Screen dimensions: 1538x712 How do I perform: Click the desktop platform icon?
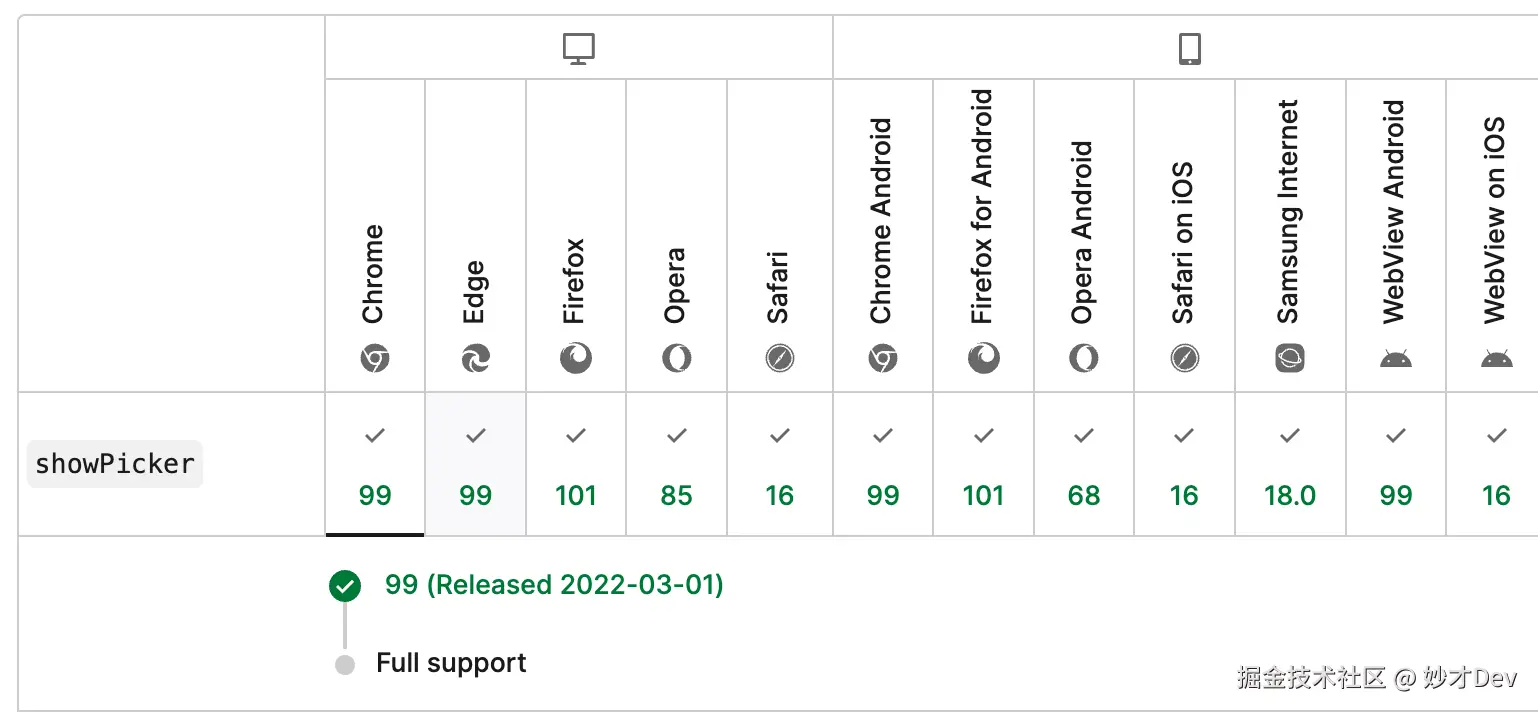tap(579, 48)
